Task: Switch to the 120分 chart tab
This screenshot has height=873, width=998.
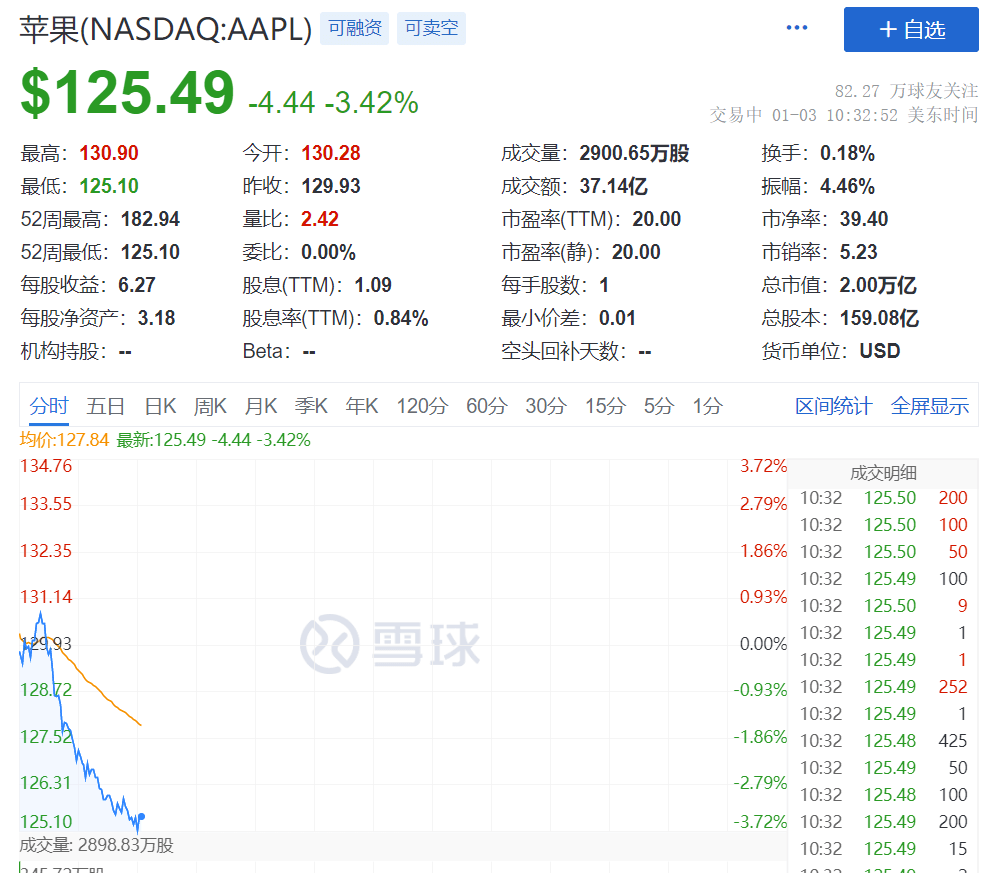Action: pyautogui.click(x=423, y=406)
